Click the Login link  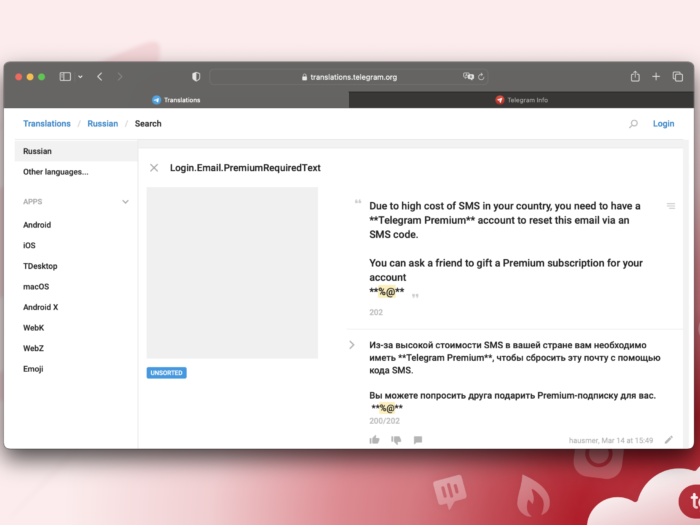pos(663,124)
